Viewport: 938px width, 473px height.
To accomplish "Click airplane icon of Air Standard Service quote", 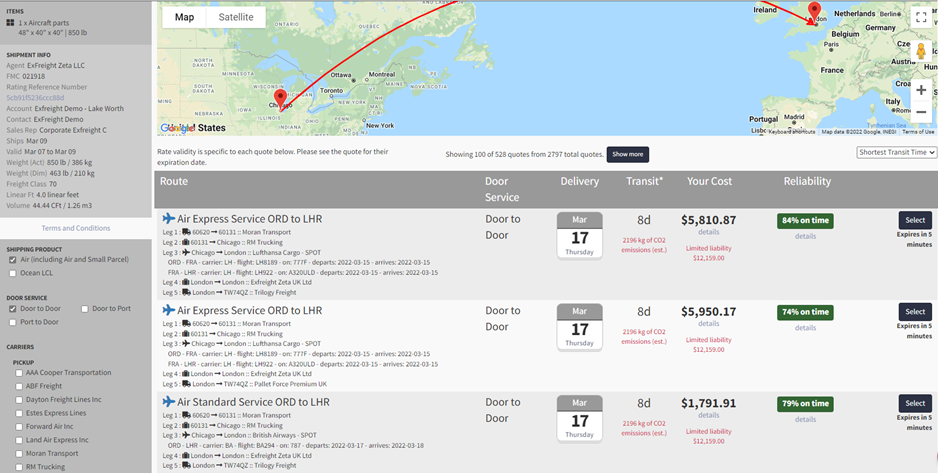I will pyautogui.click(x=169, y=401).
